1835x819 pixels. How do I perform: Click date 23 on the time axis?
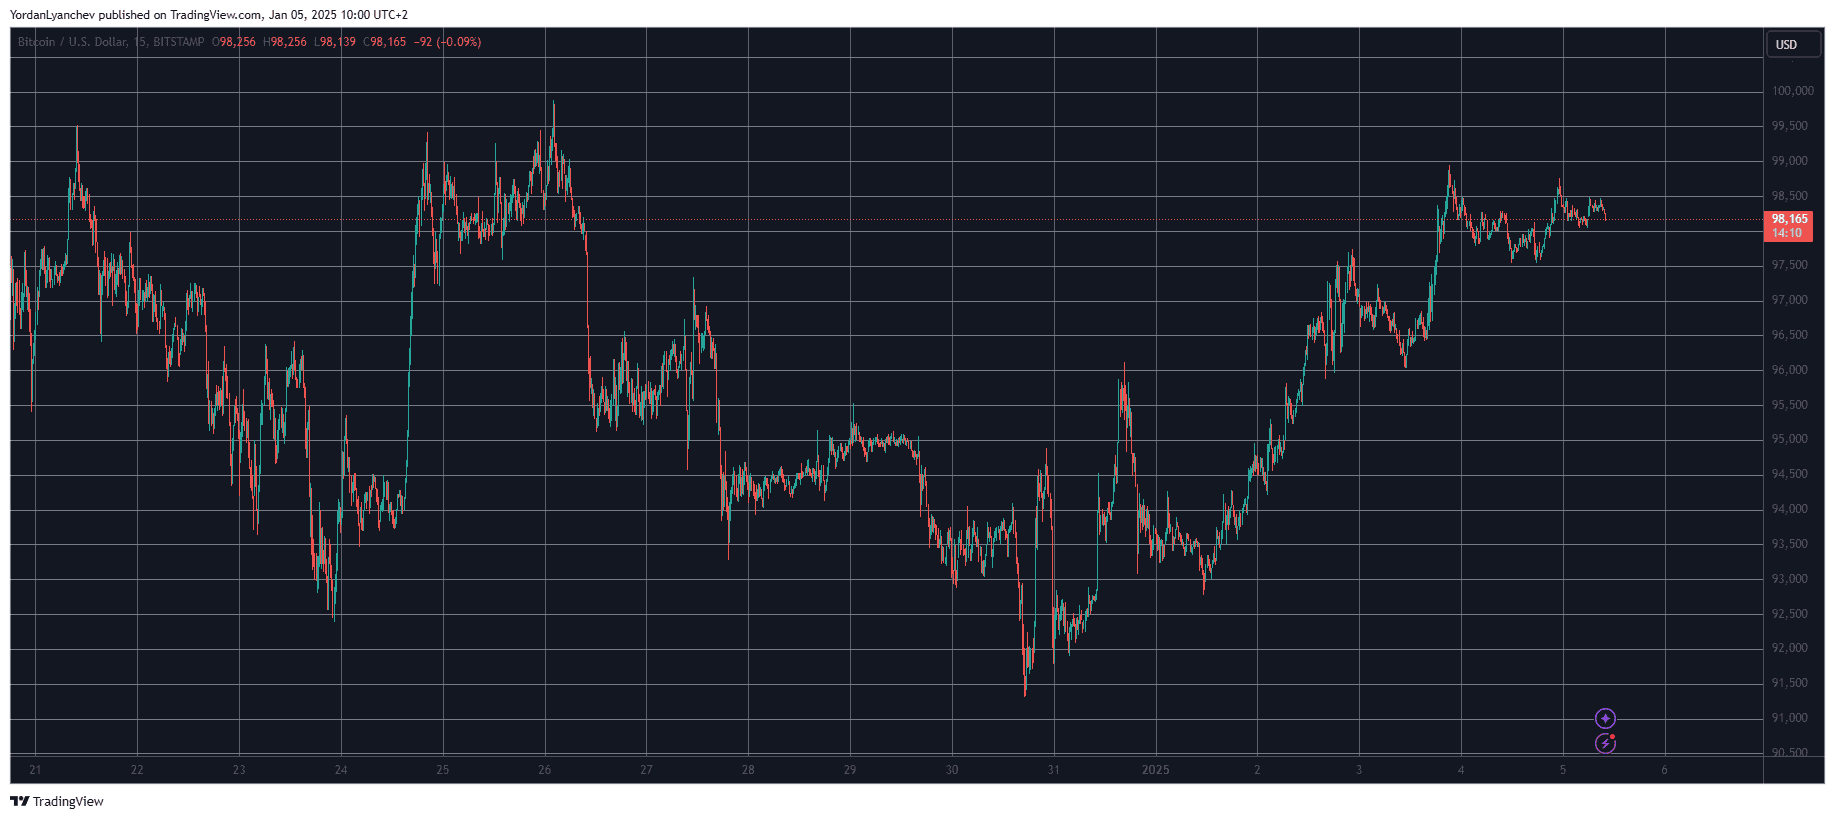239,770
